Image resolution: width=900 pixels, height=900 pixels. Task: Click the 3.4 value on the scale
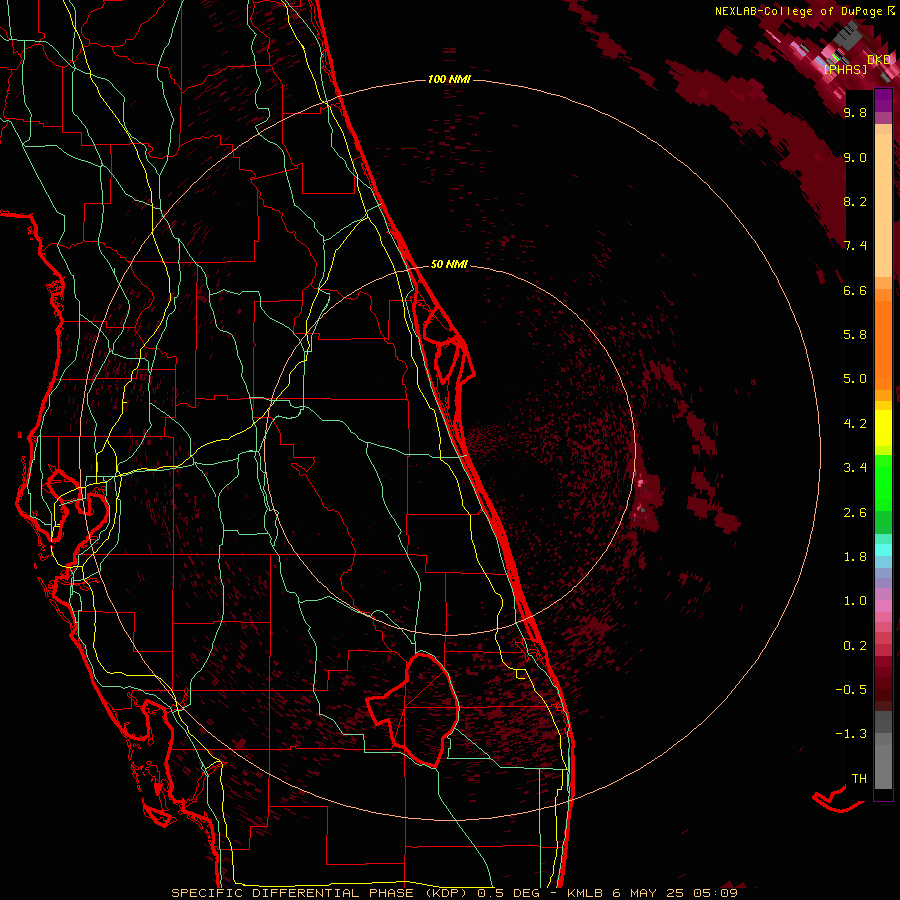click(x=855, y=468)
